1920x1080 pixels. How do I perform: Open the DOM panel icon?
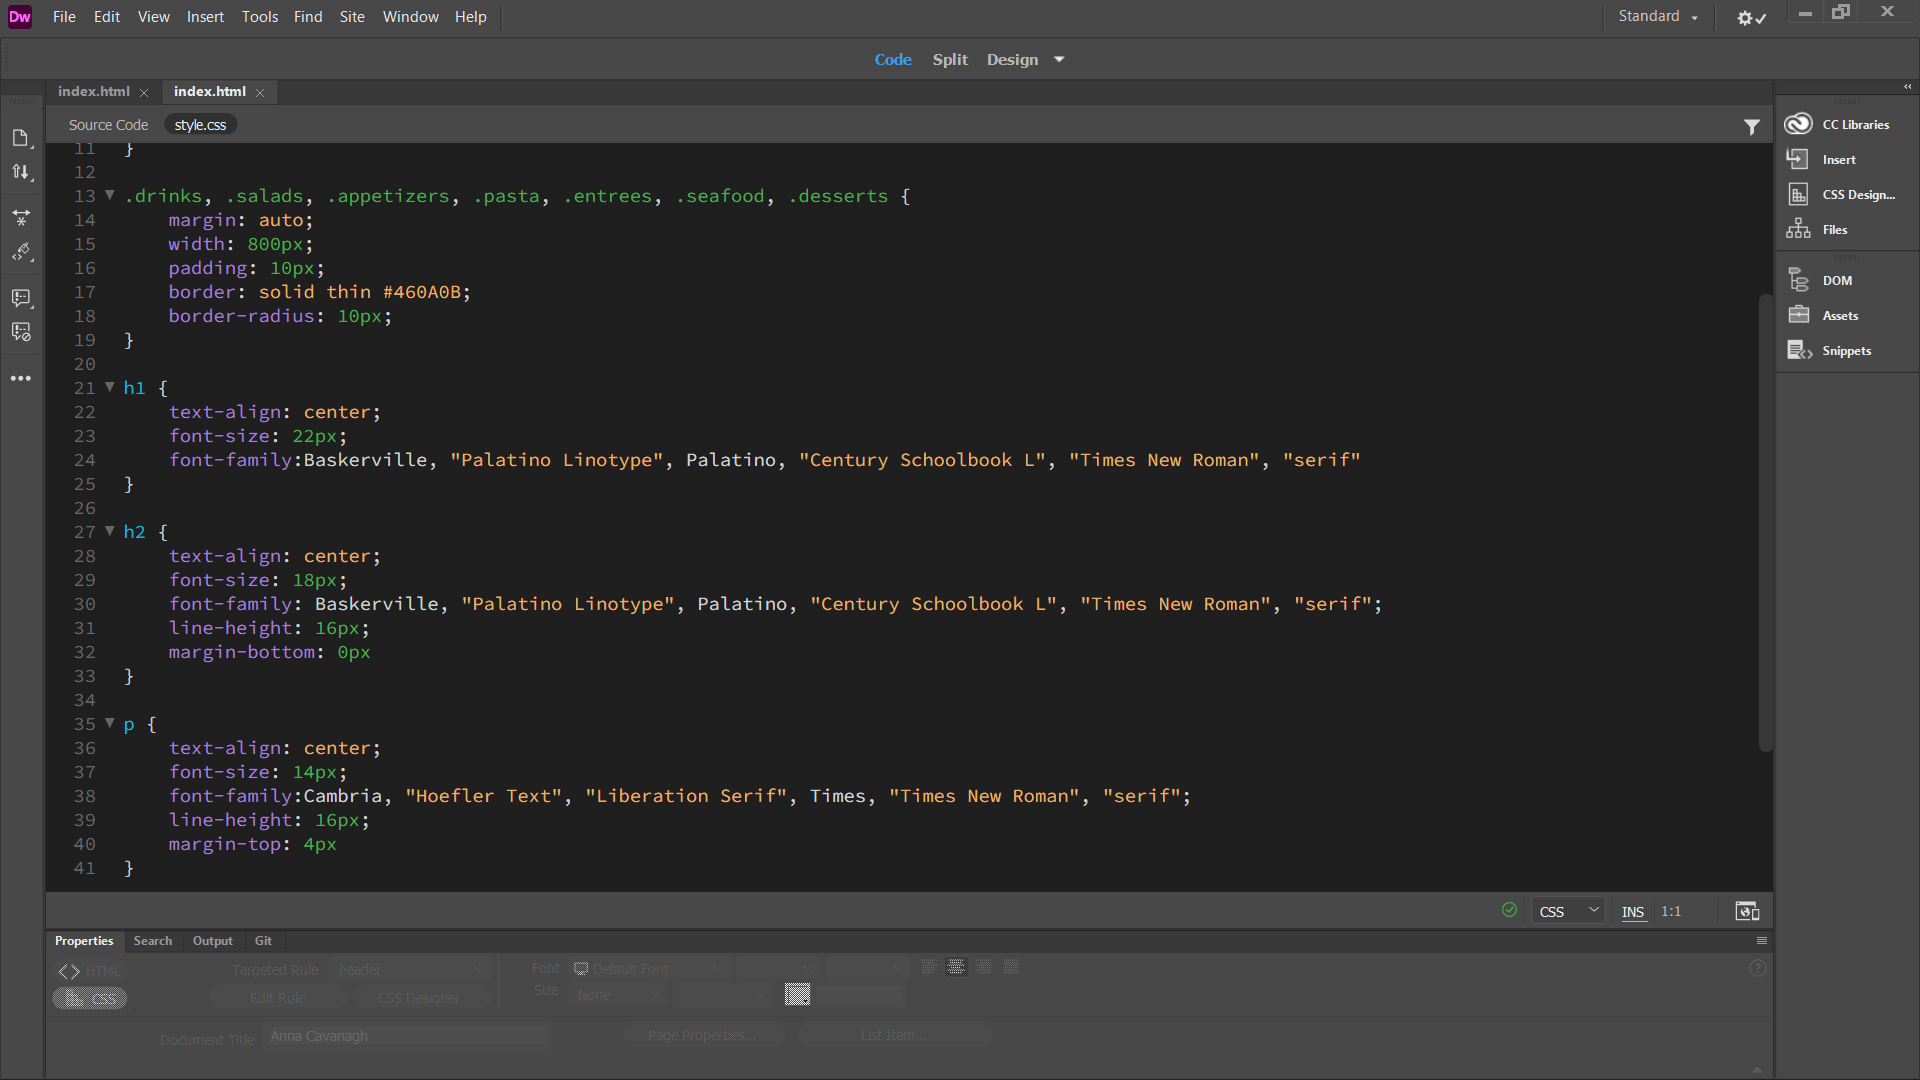click(x=1798, y=280)
